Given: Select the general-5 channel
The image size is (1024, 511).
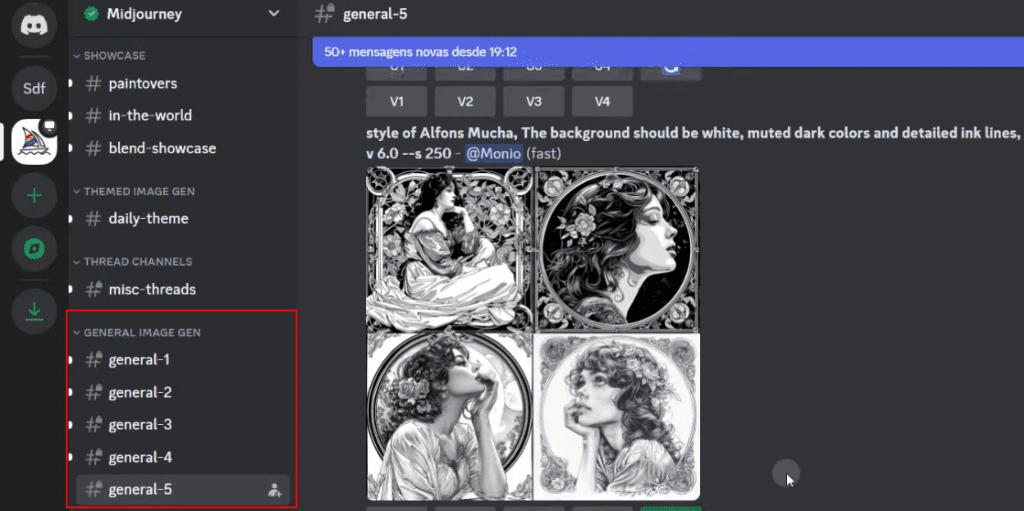Looking at the screenshot, I should click(x=182, y=489).
